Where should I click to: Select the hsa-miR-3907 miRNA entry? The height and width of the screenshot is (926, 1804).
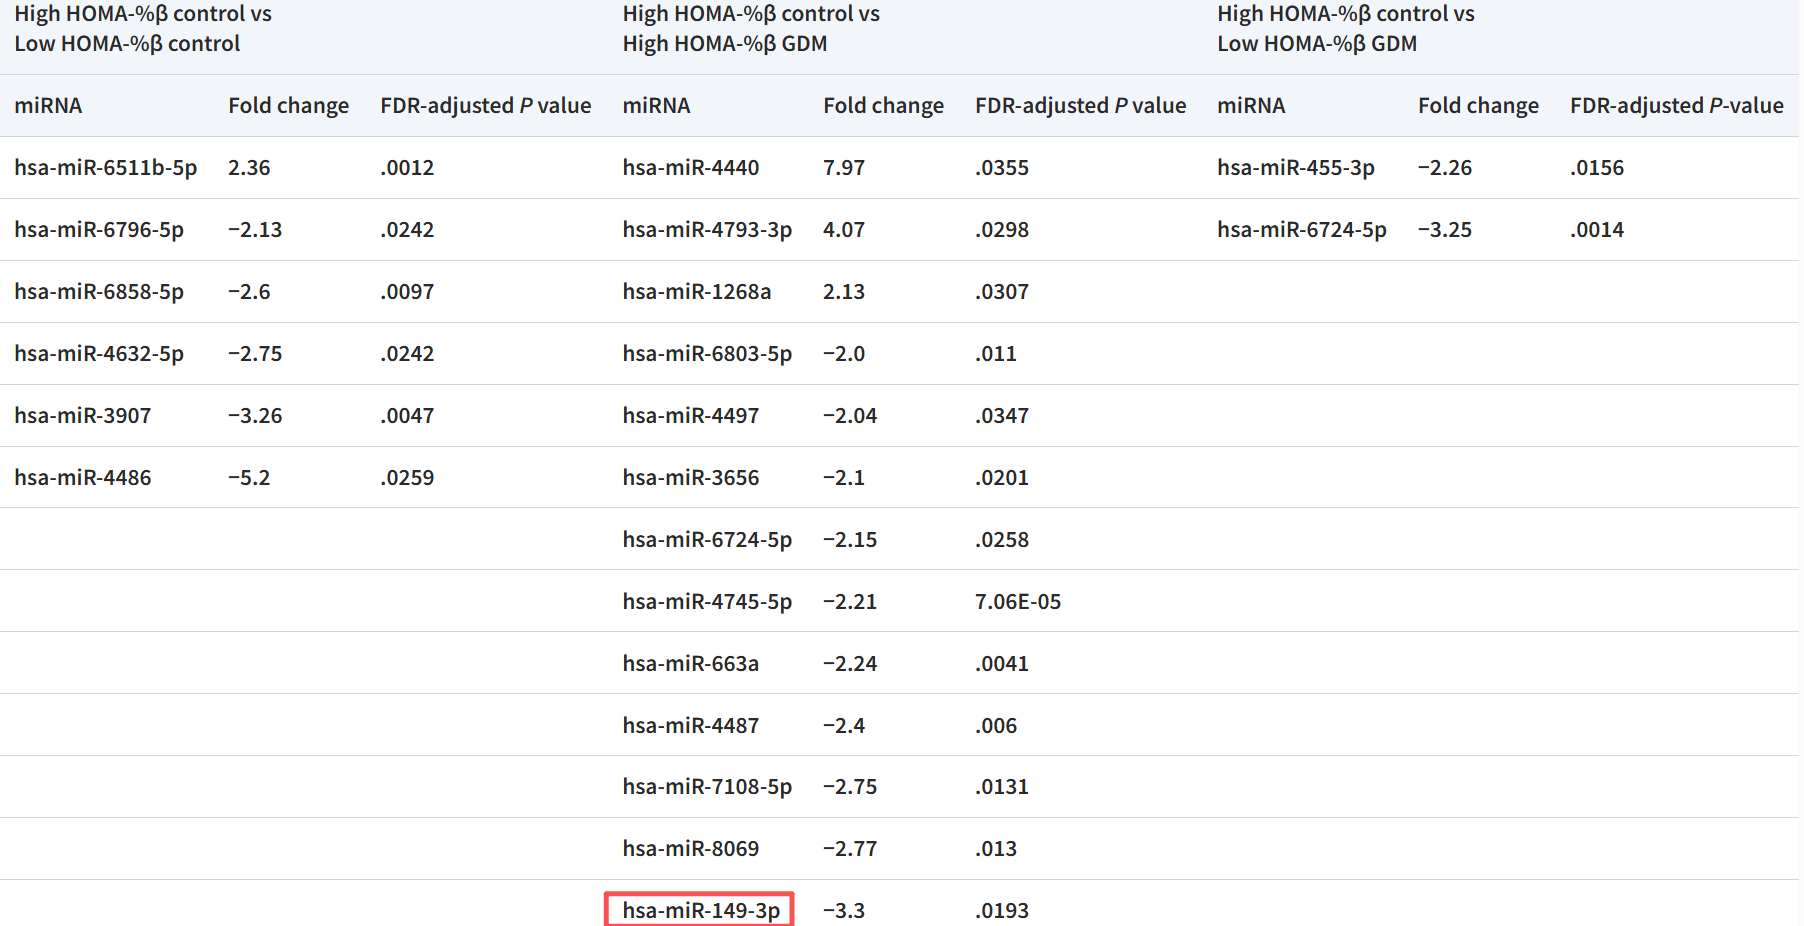point(83,416)
